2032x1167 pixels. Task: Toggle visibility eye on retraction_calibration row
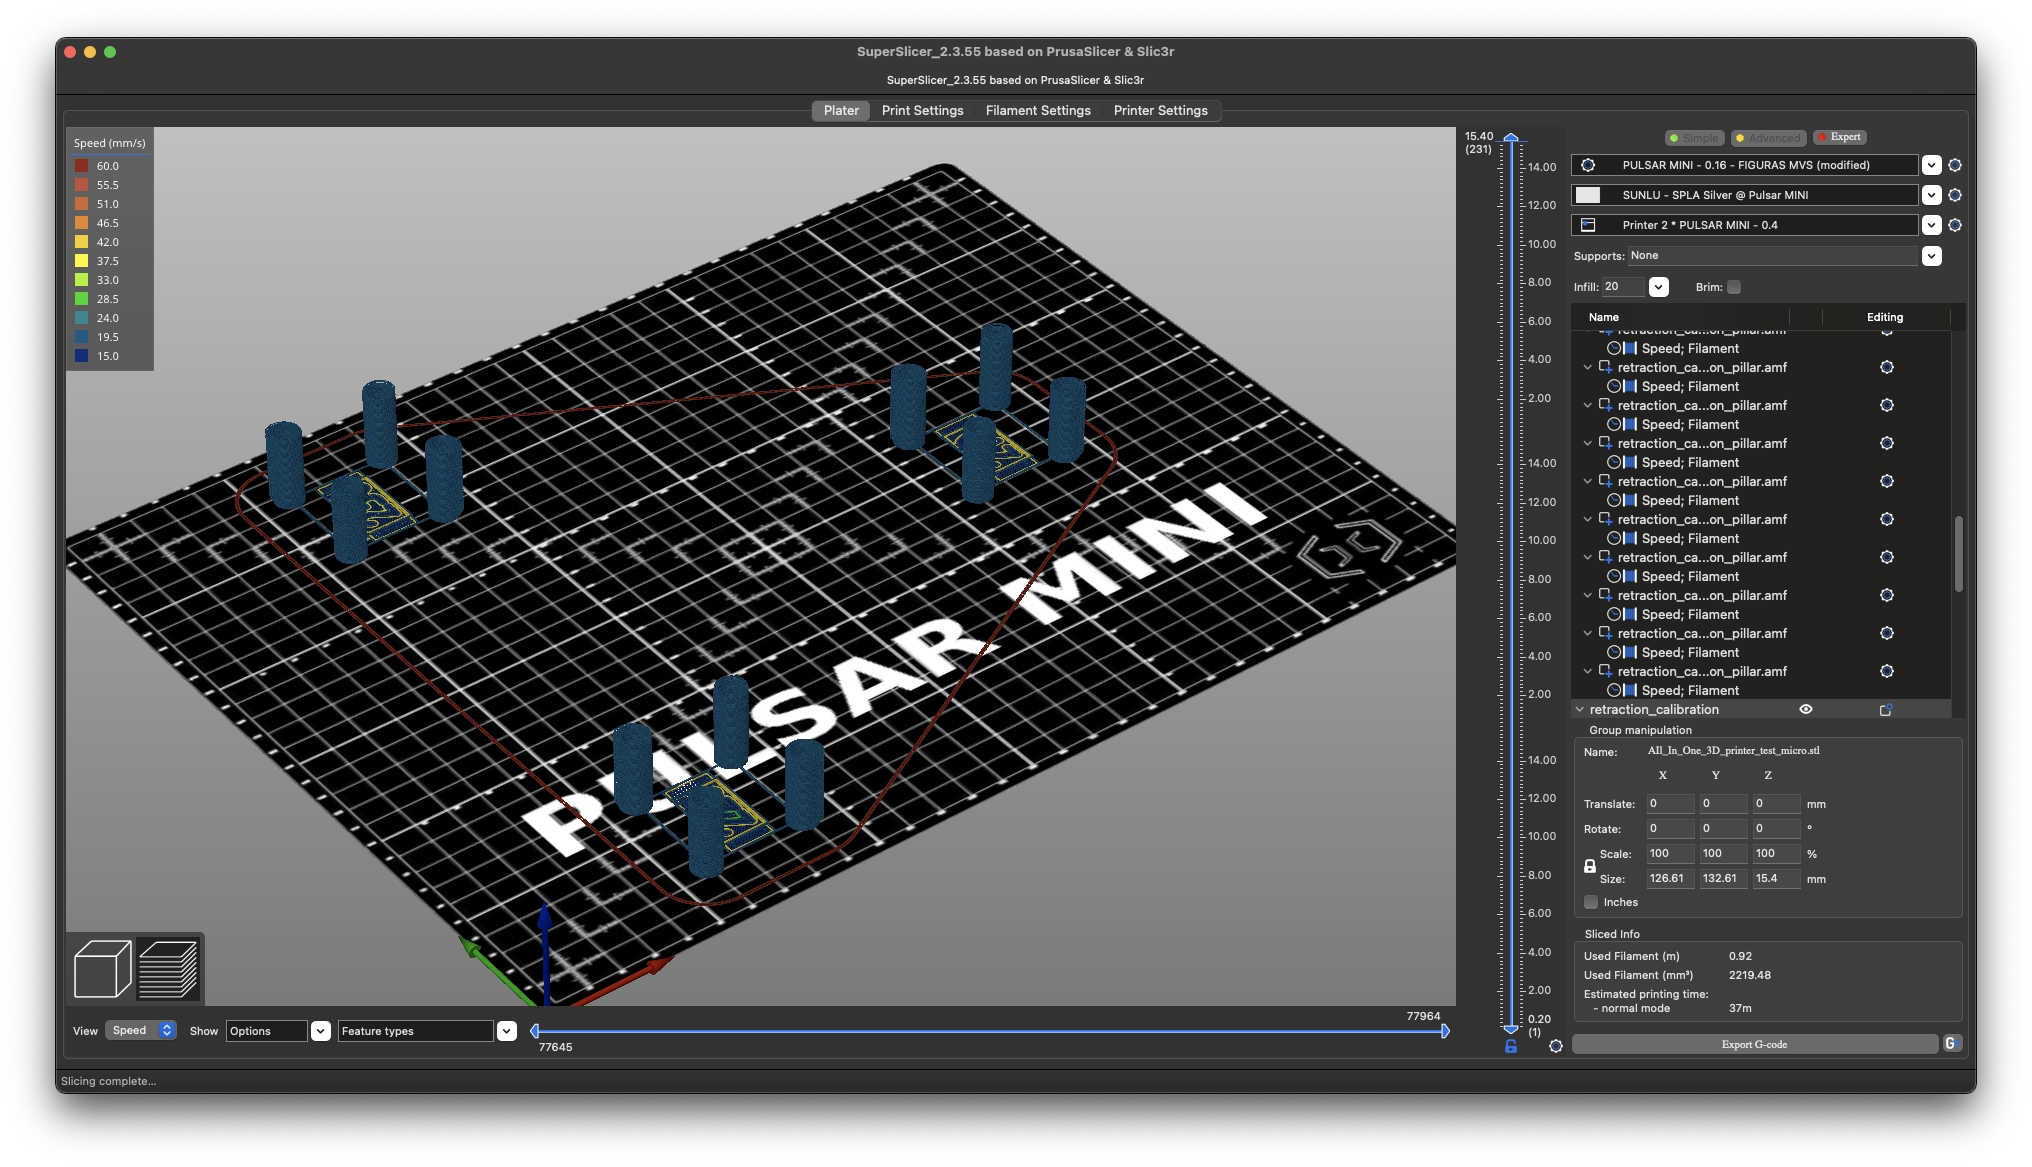(x=1806, y=709)
